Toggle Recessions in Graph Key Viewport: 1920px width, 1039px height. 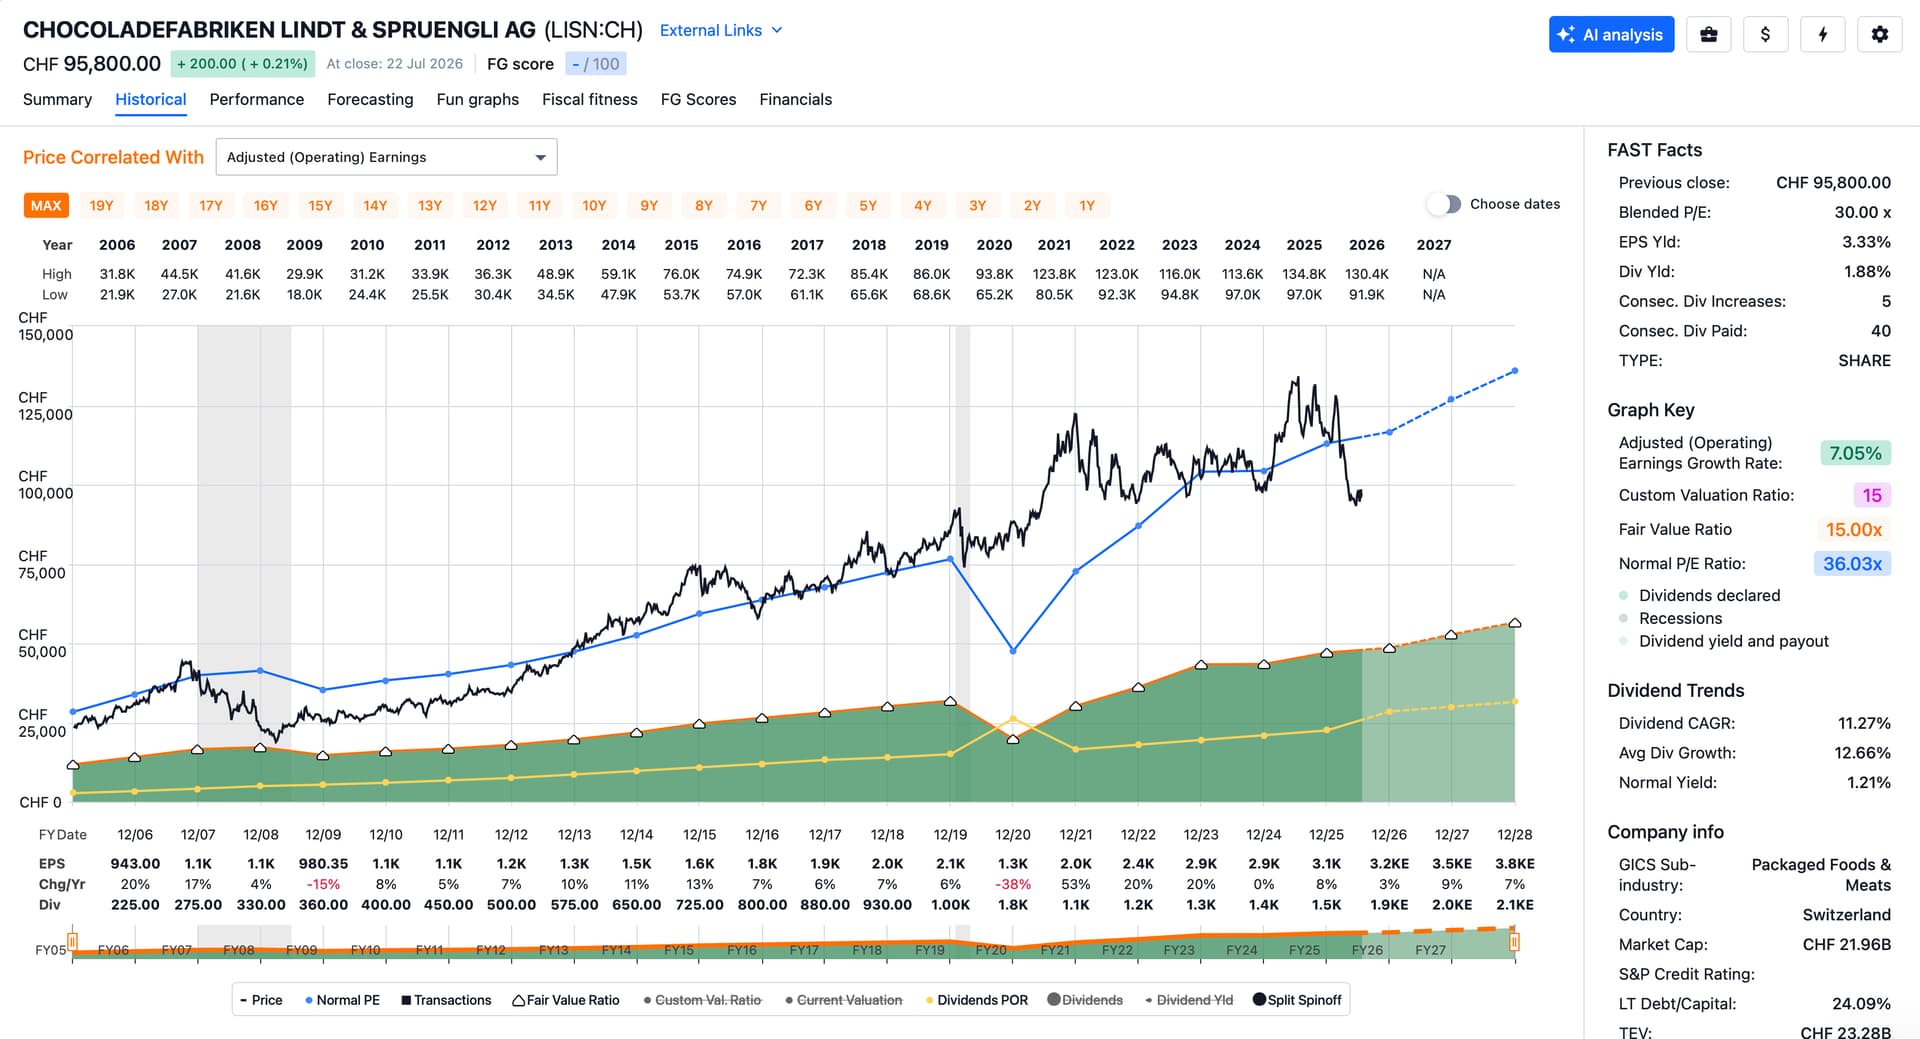pos(1671,618)
